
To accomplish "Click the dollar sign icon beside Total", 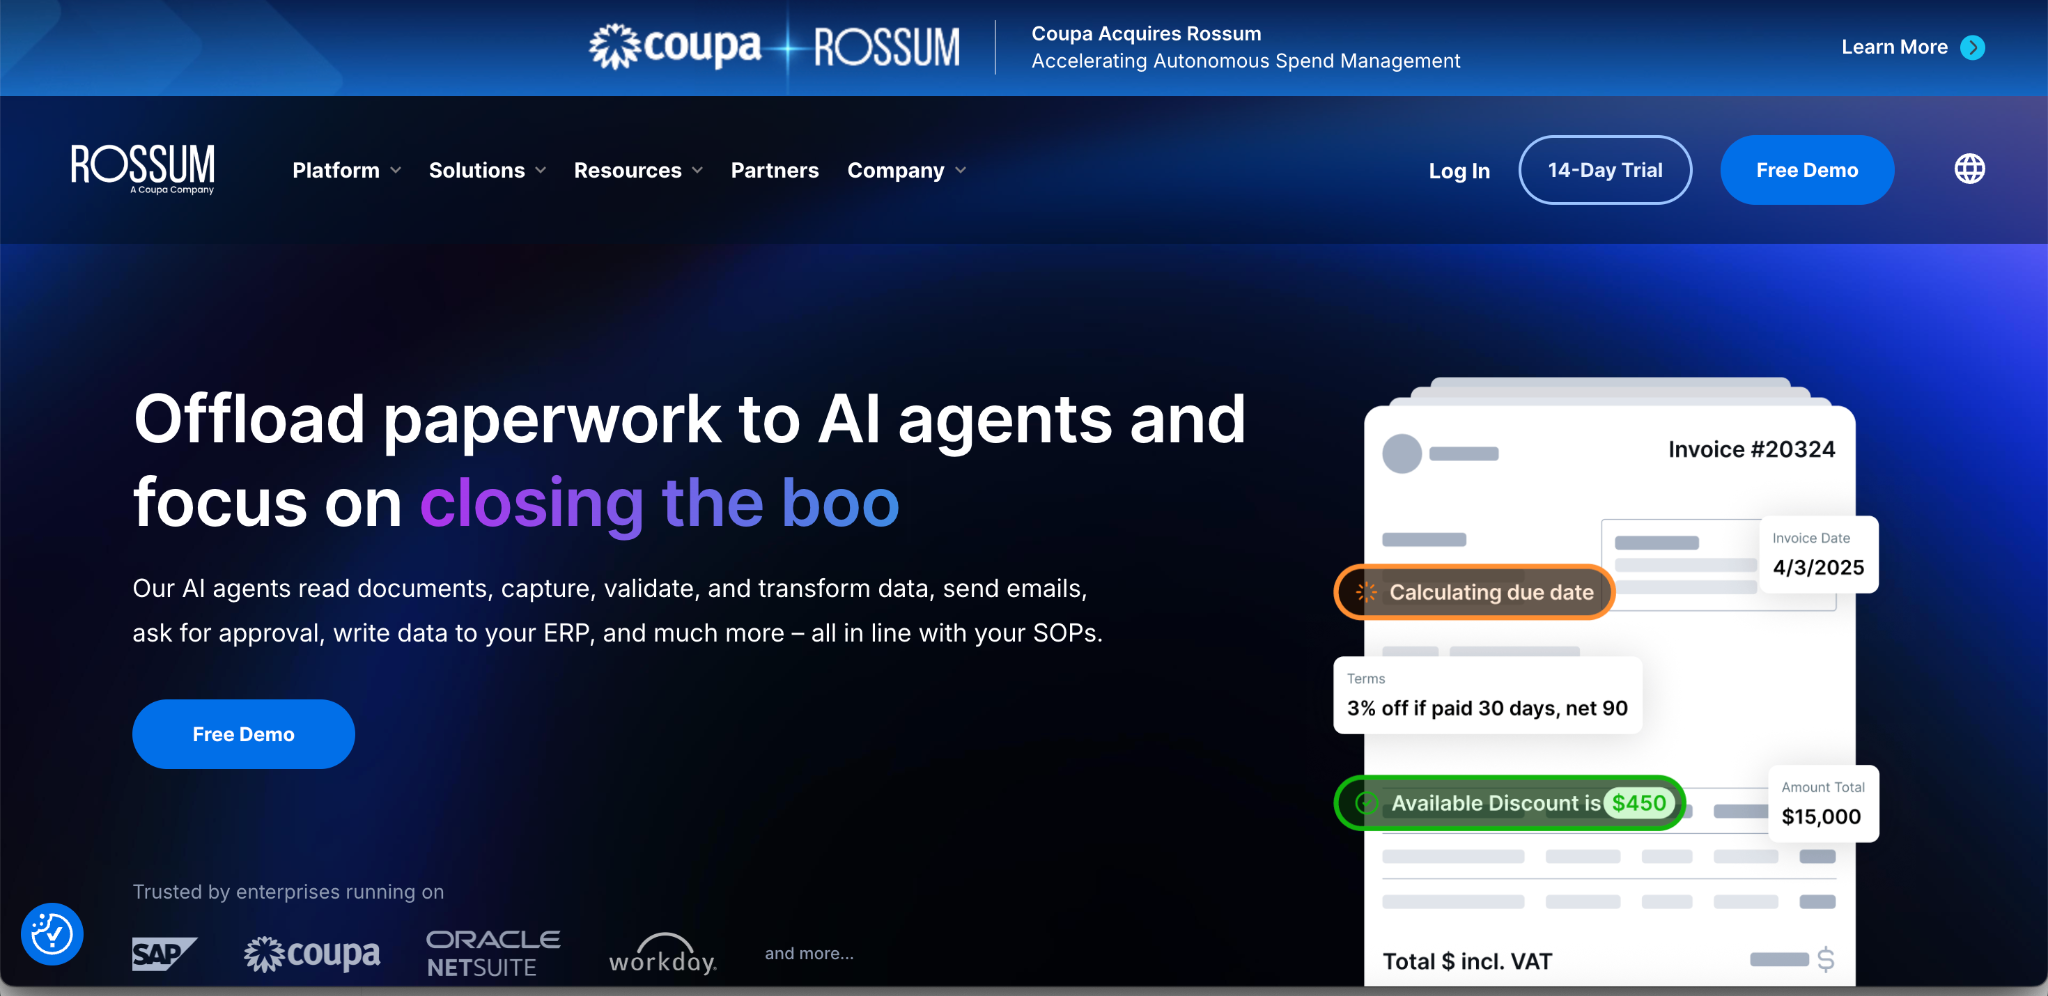I will pyautogui.click(x=1826, y=960).
